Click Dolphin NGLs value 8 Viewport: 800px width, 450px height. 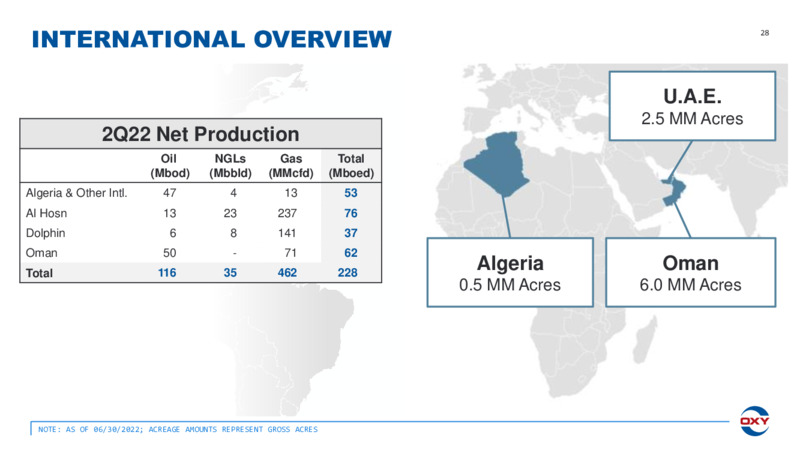[233, 233]
